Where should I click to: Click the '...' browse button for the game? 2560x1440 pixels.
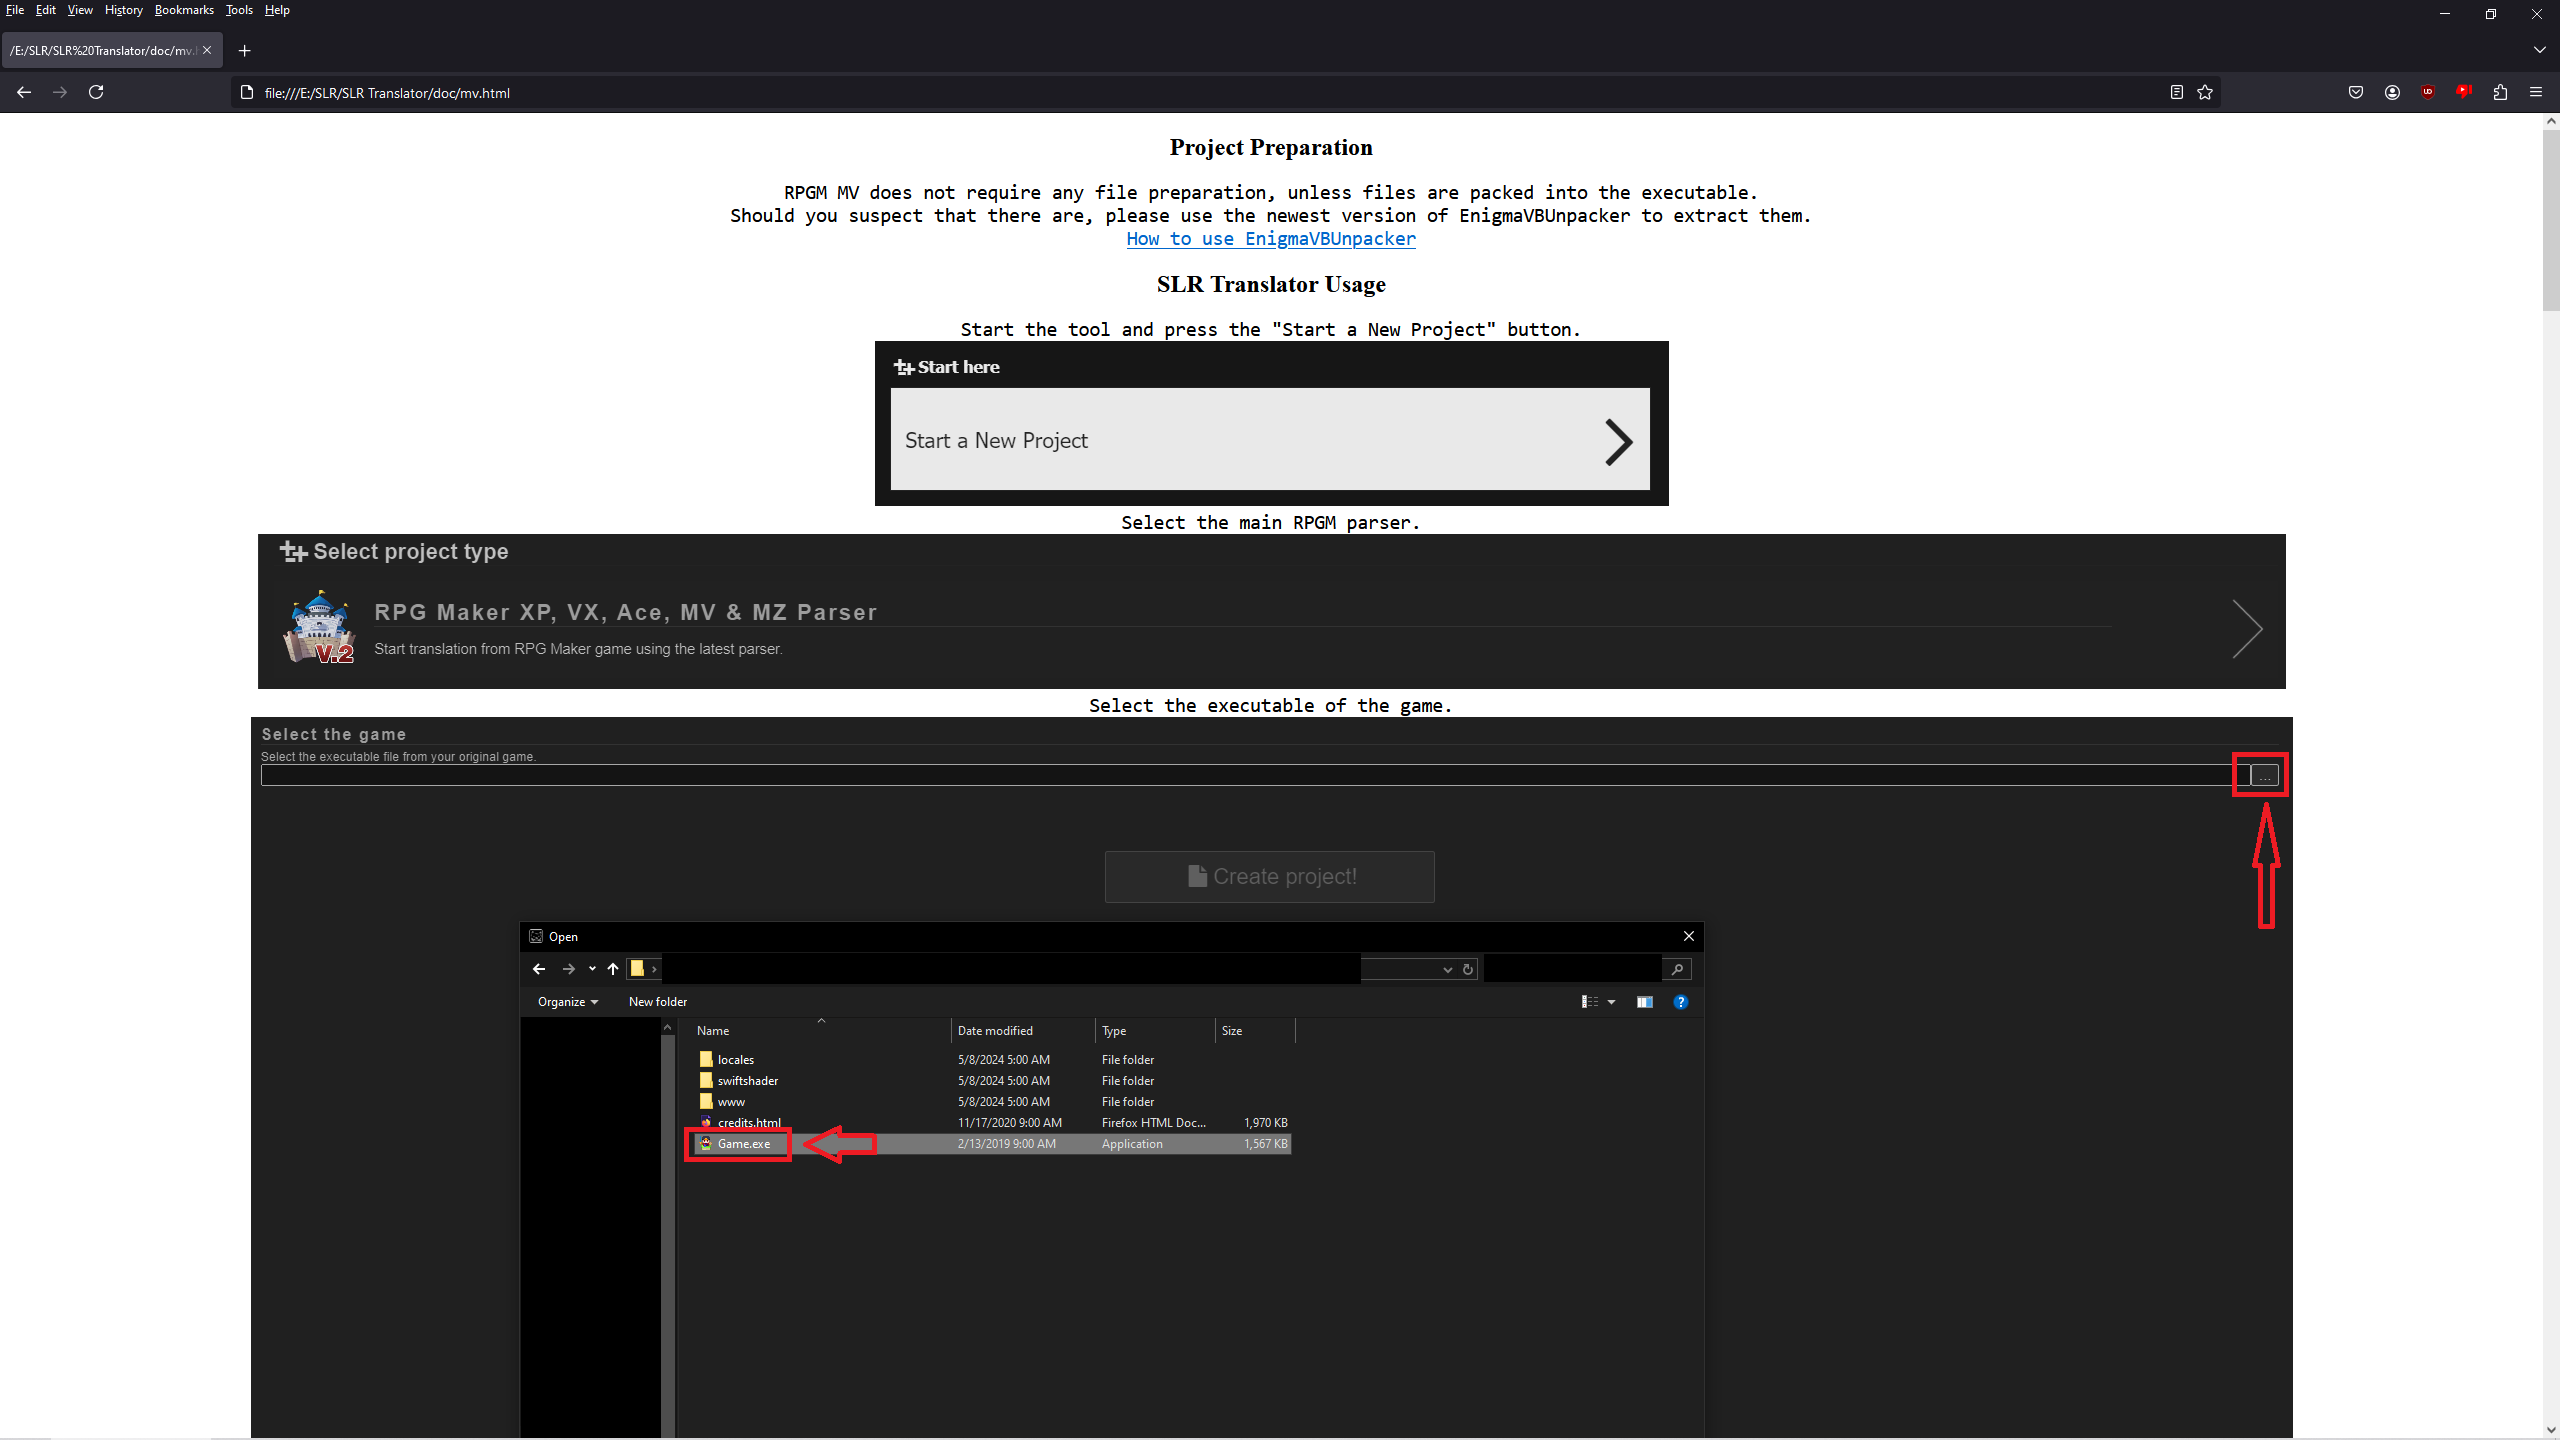(2265, 775)
